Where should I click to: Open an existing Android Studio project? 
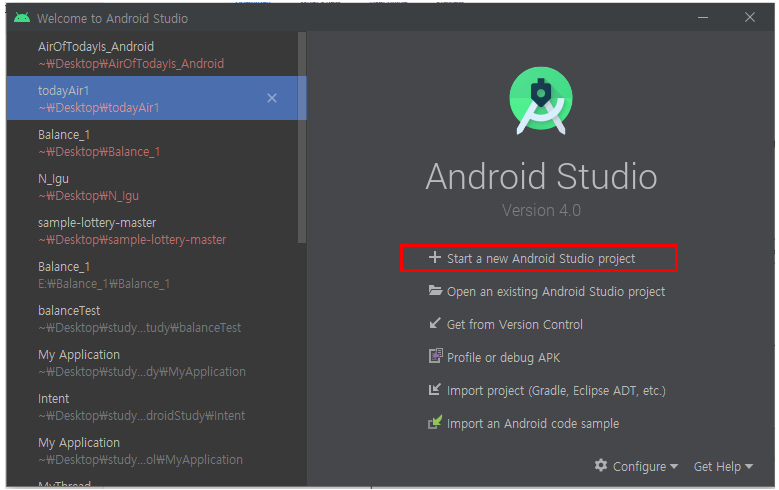(546, 292)
